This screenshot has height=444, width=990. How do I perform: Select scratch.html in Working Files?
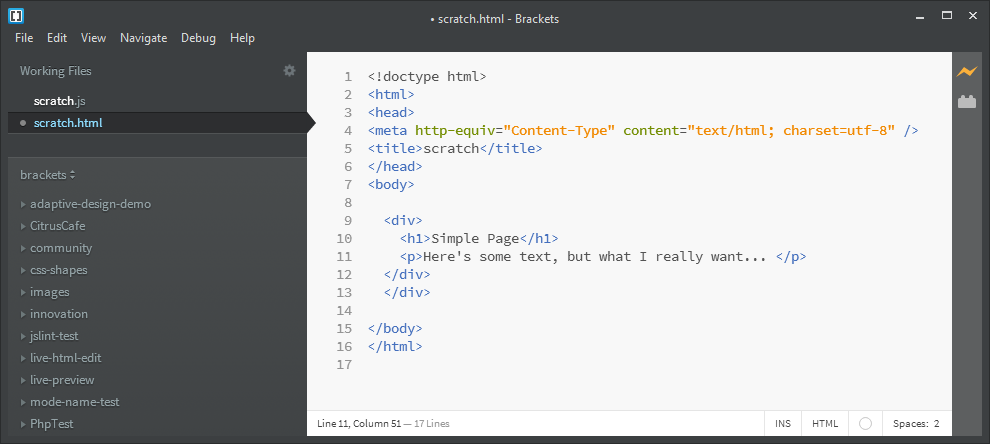click(157, 123)
